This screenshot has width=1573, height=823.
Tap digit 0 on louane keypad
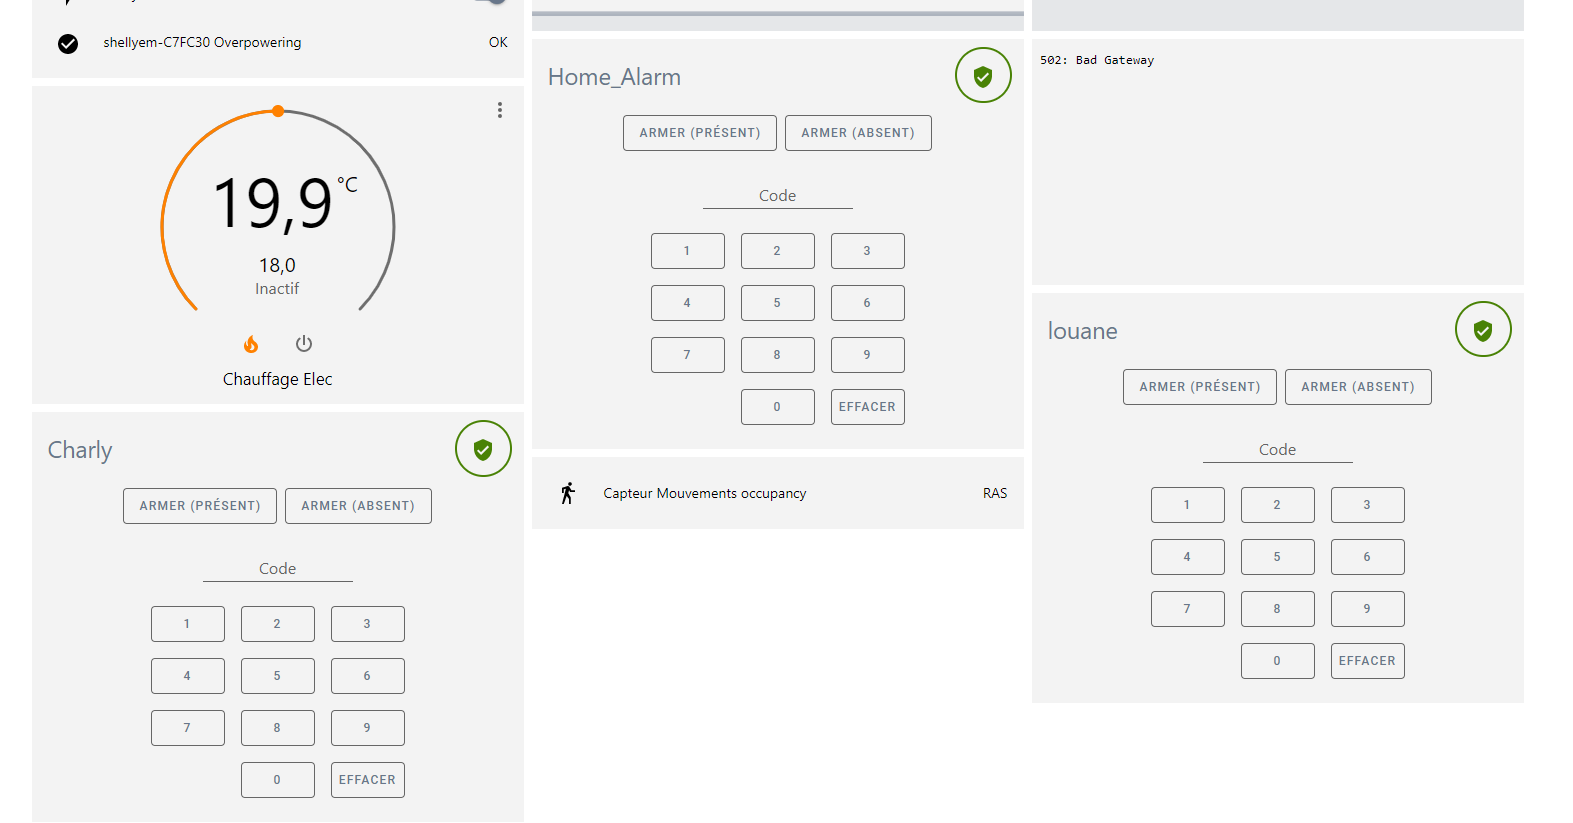1278,661
